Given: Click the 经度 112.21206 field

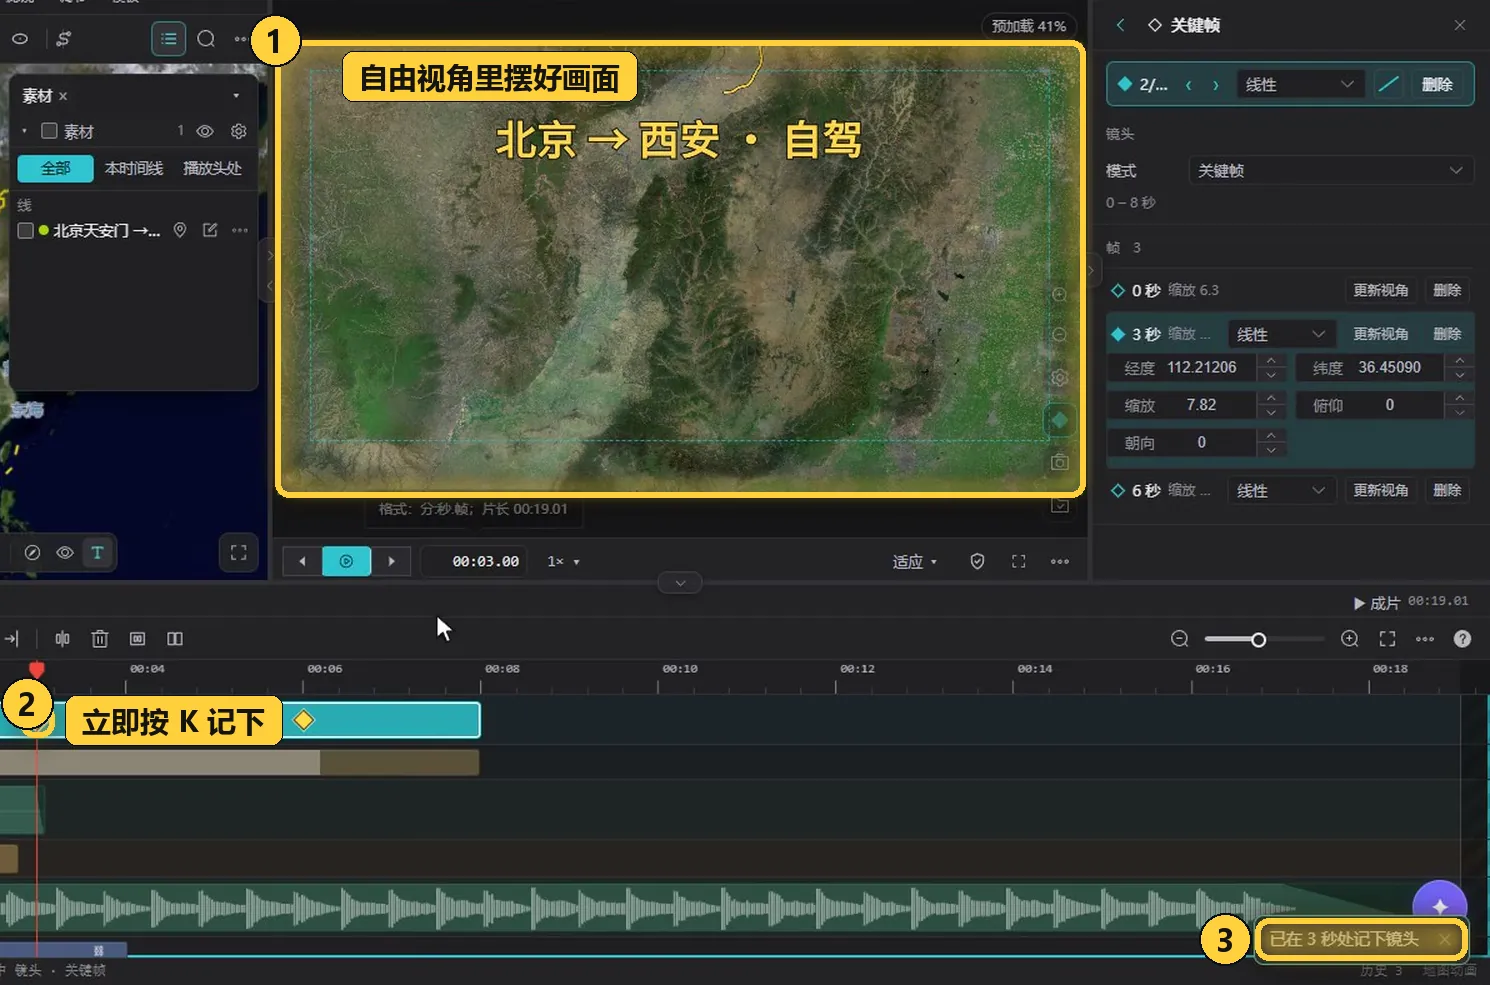Looking at the screenshot, I should 1197,367.
